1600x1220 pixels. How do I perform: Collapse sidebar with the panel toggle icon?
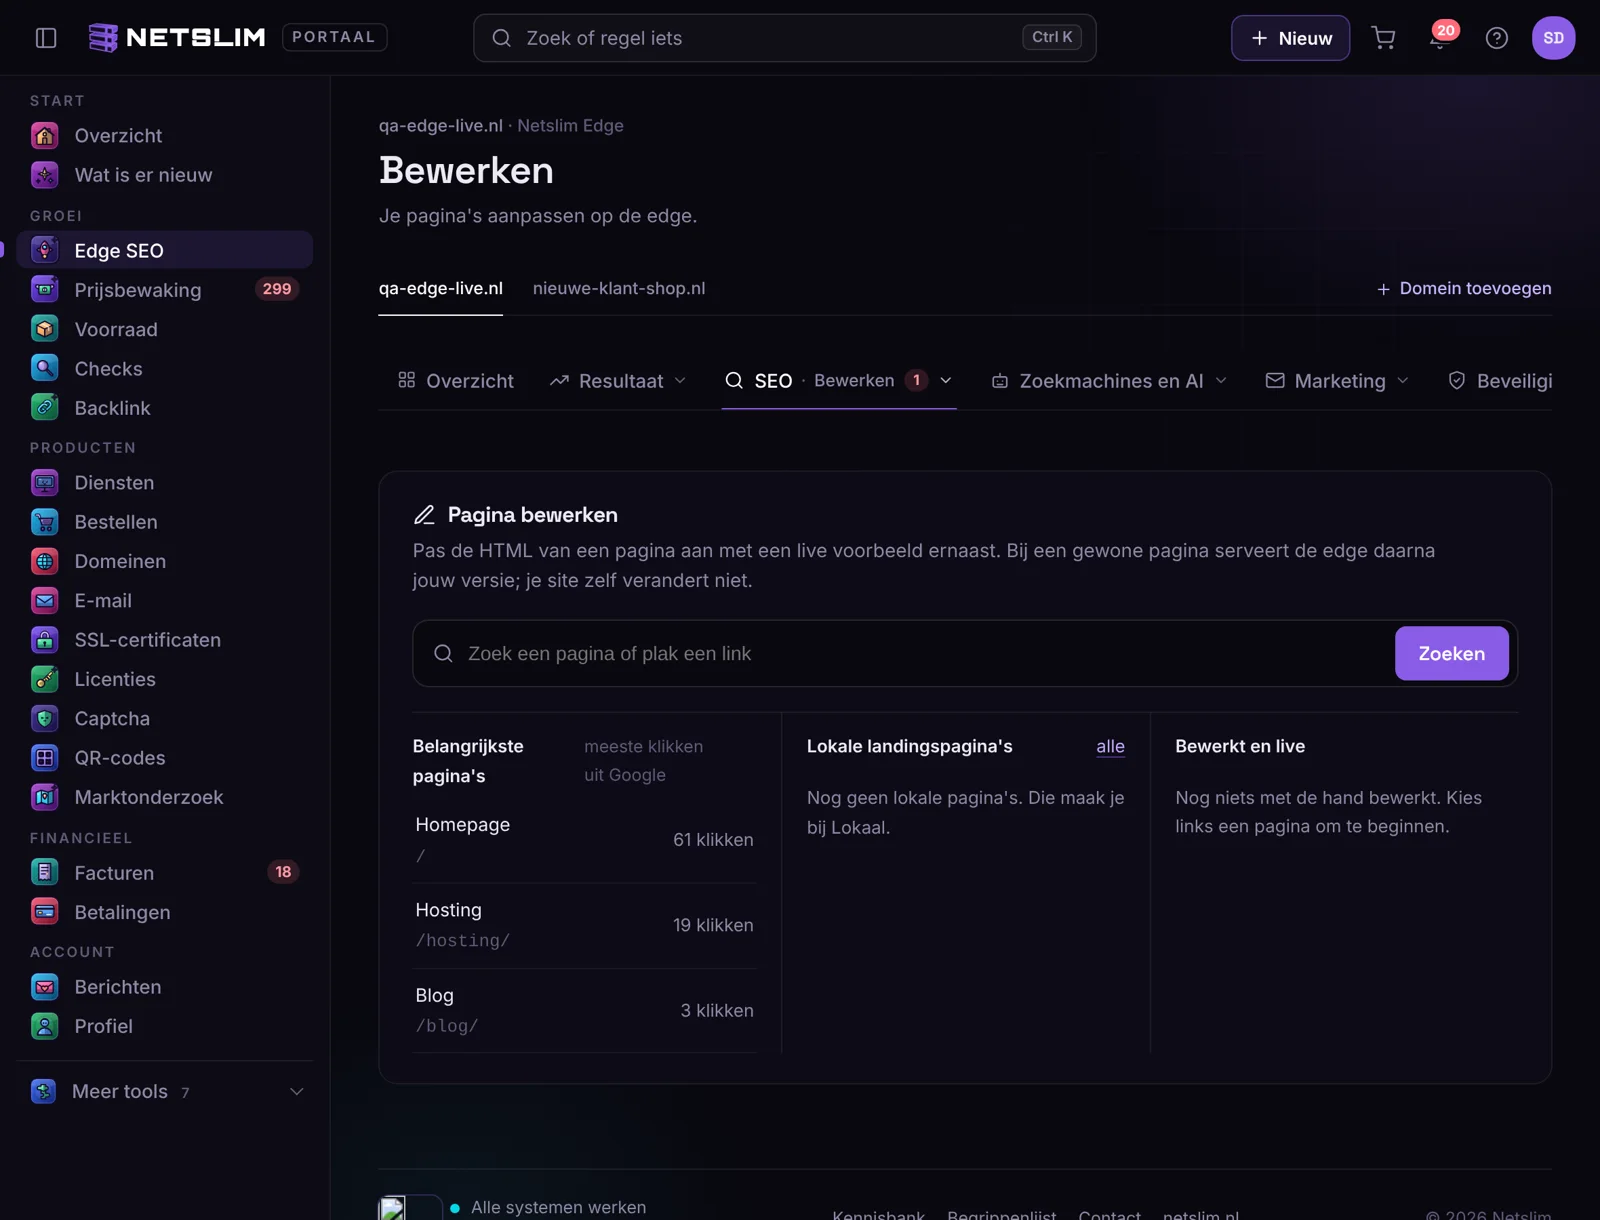click(46, 38)
